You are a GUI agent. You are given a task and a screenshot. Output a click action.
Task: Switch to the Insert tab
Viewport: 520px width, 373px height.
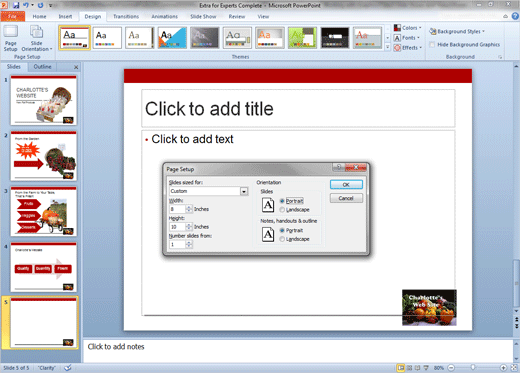click(65, 16)
